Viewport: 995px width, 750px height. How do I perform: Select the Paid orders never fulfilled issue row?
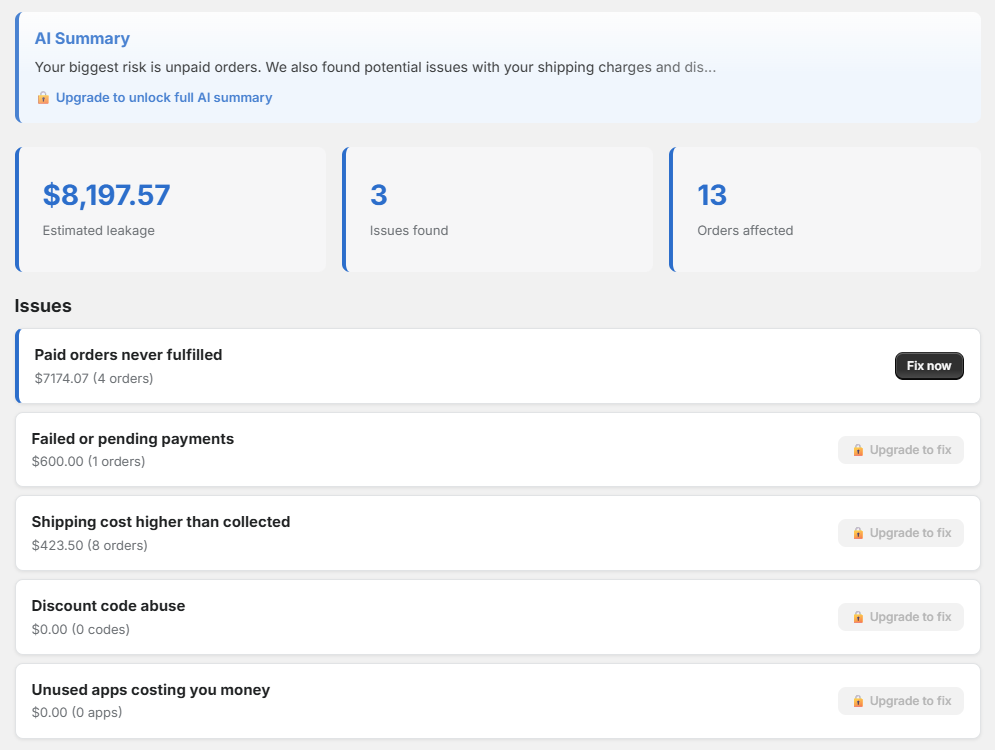(498, 366)
